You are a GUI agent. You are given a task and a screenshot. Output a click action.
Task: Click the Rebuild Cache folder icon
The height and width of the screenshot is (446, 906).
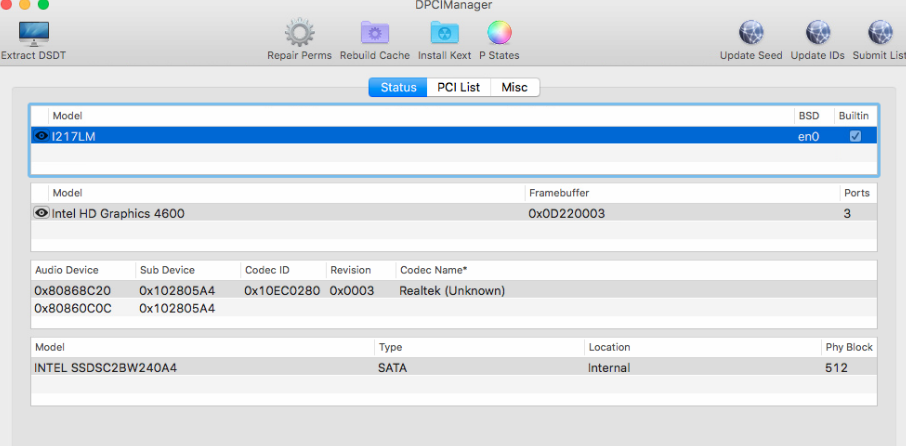[374, 34]
